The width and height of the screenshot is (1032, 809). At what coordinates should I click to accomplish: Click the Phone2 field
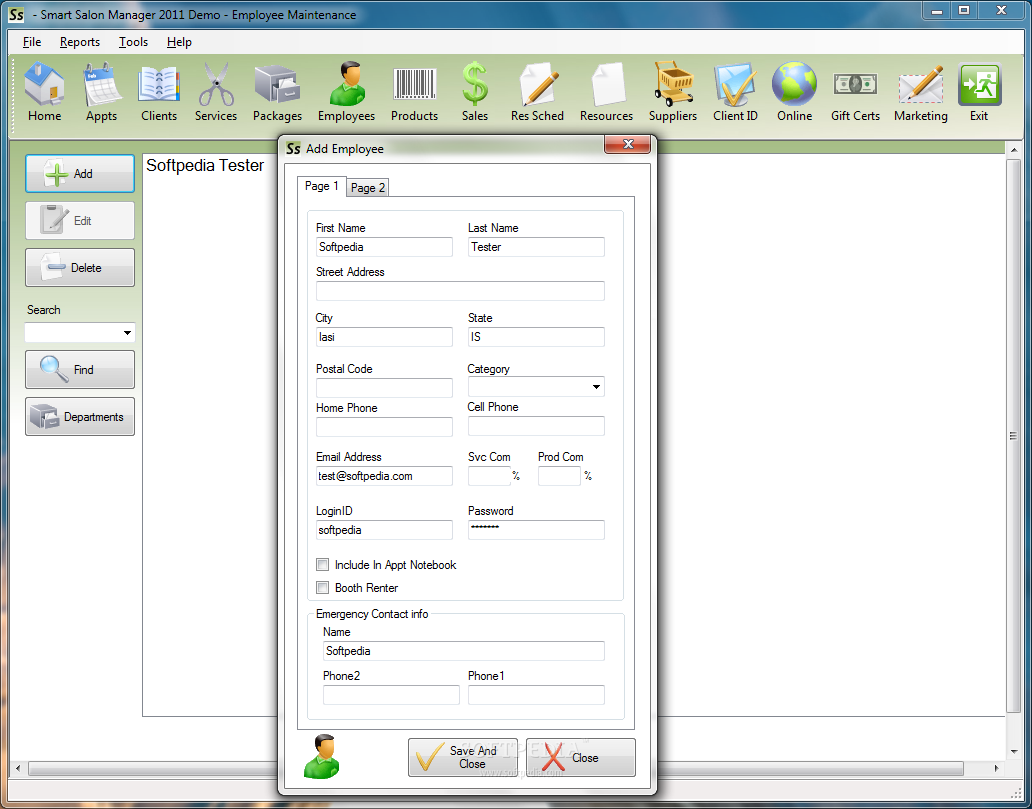(392, 695)
